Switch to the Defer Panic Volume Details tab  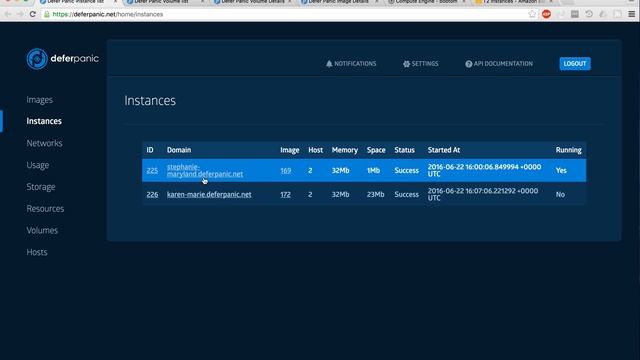point(253,2)
